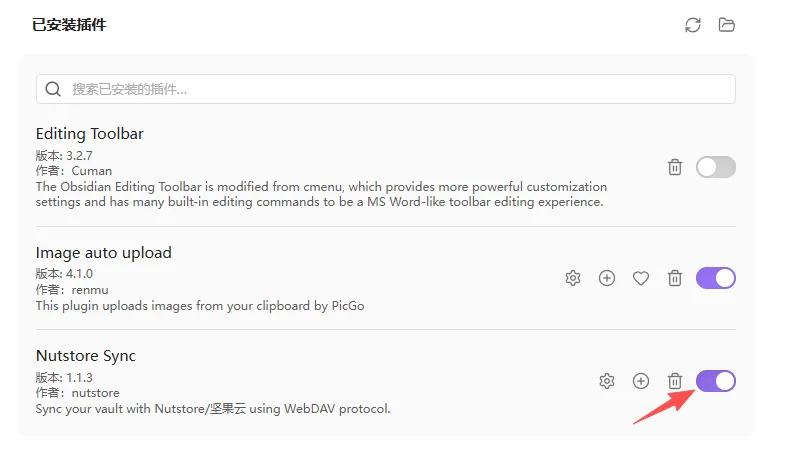Click the Editing Toolbar description text
Viewport: 791px width, 463px height.
coord(321,194)
